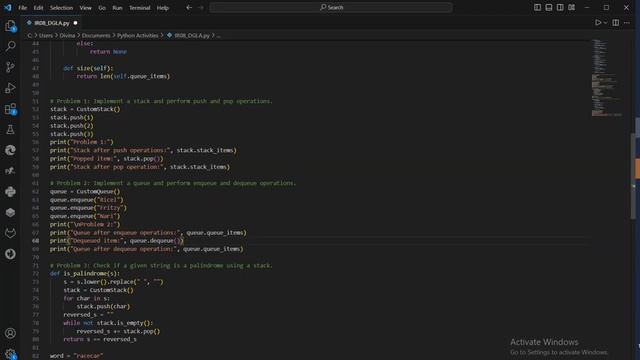Click the "return s == reversed_s" line
This screenshot has width=640, height=360.
(x=100, y=339)
